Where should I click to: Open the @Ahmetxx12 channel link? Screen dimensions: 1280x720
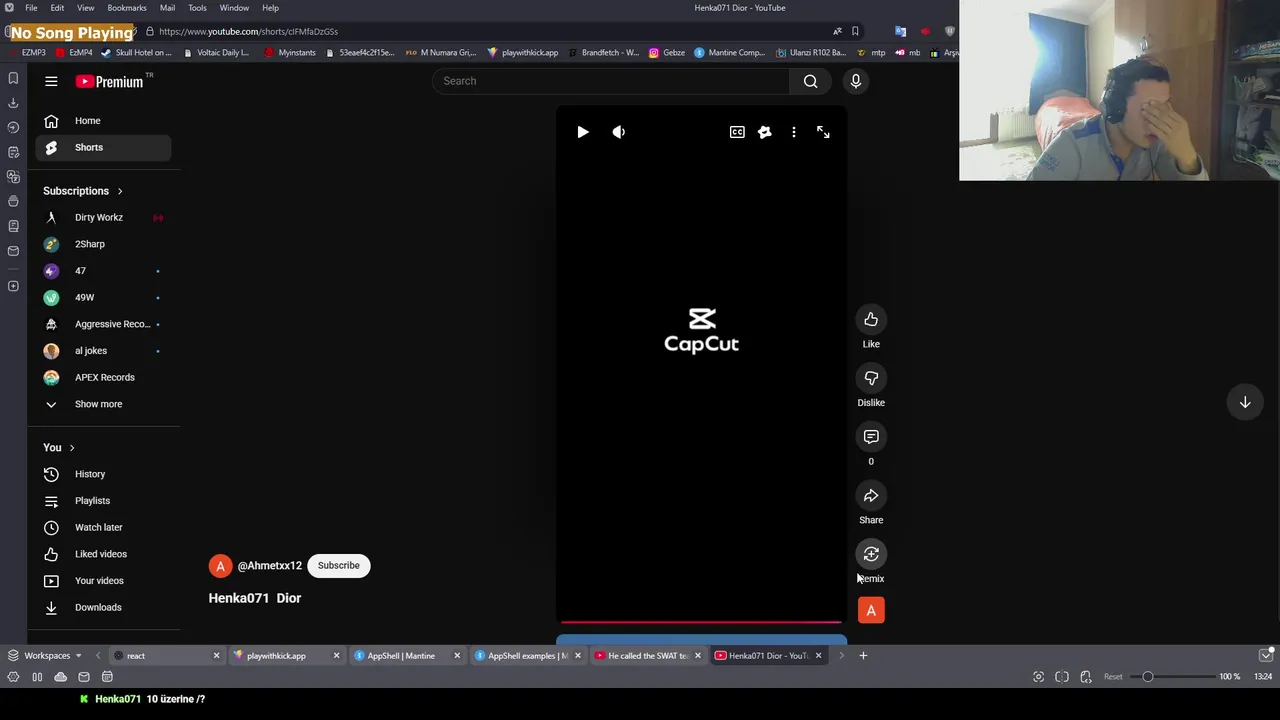click(269, 566)
